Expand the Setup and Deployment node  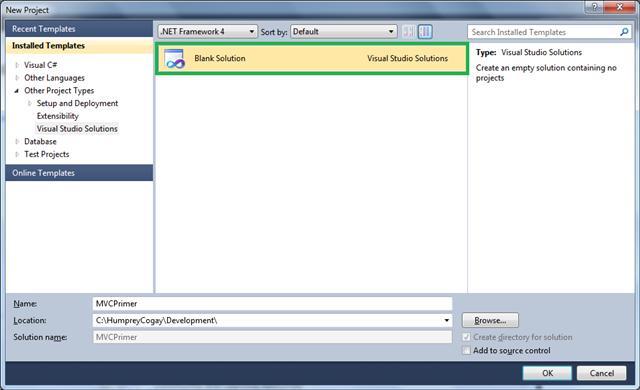click(x=29, y=103)
